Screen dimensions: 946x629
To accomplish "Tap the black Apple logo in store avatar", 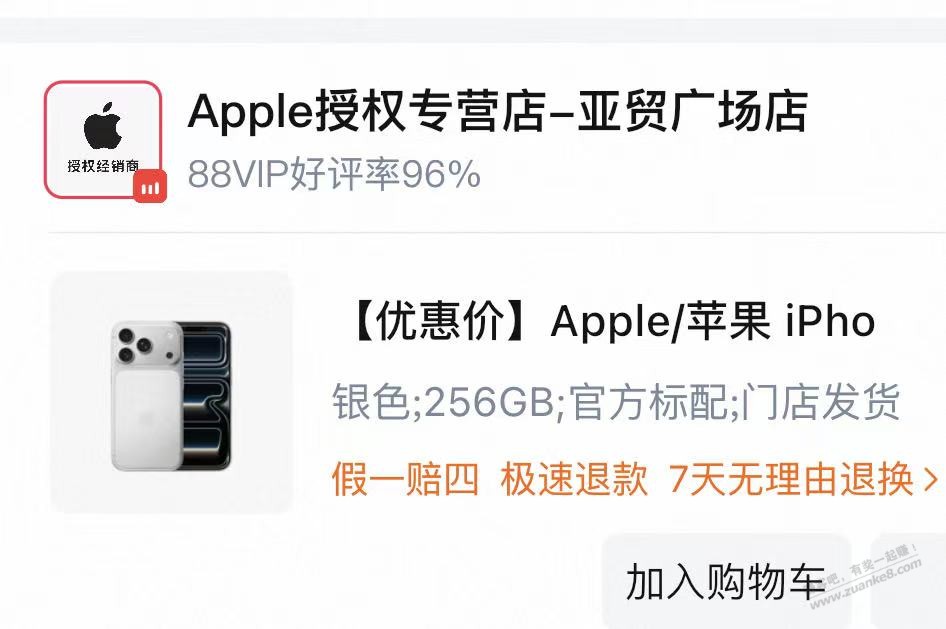I will tap(103, 125).
